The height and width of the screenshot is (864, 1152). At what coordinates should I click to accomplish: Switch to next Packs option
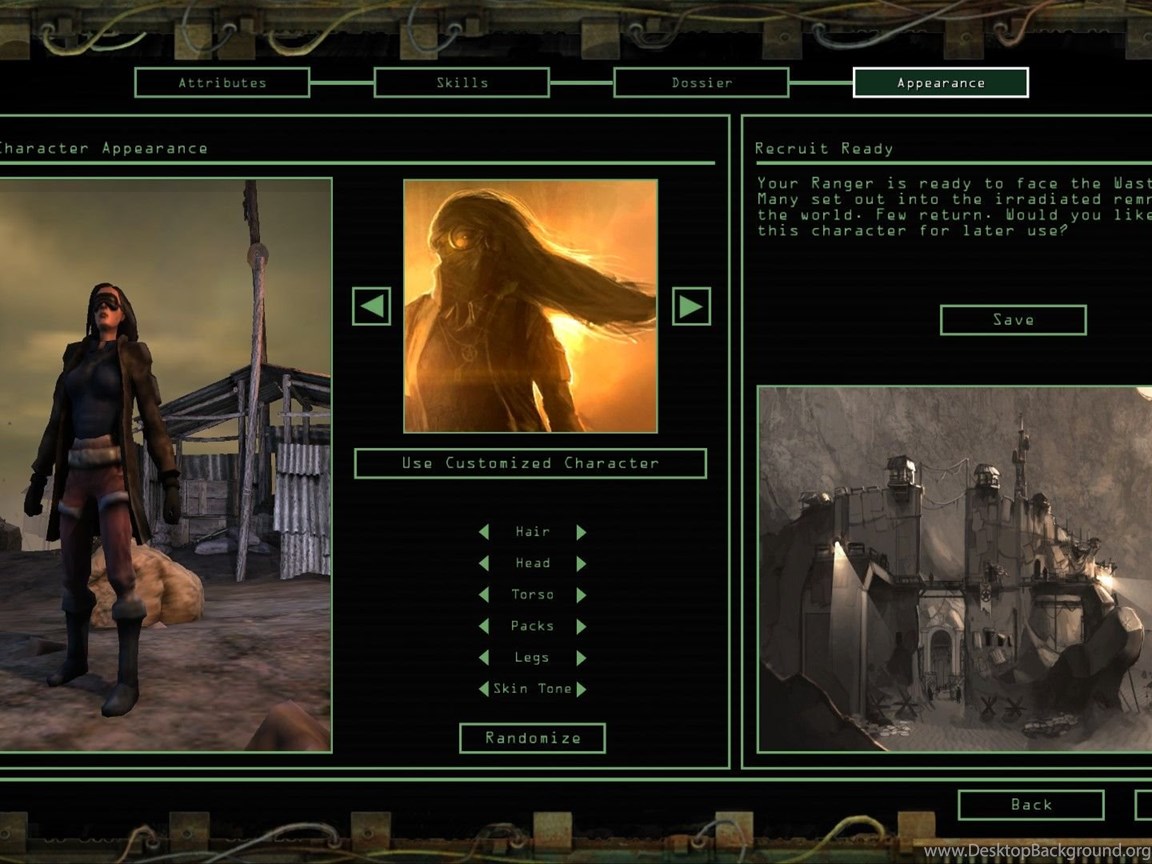pyautogui.click(x=581, y=627)
